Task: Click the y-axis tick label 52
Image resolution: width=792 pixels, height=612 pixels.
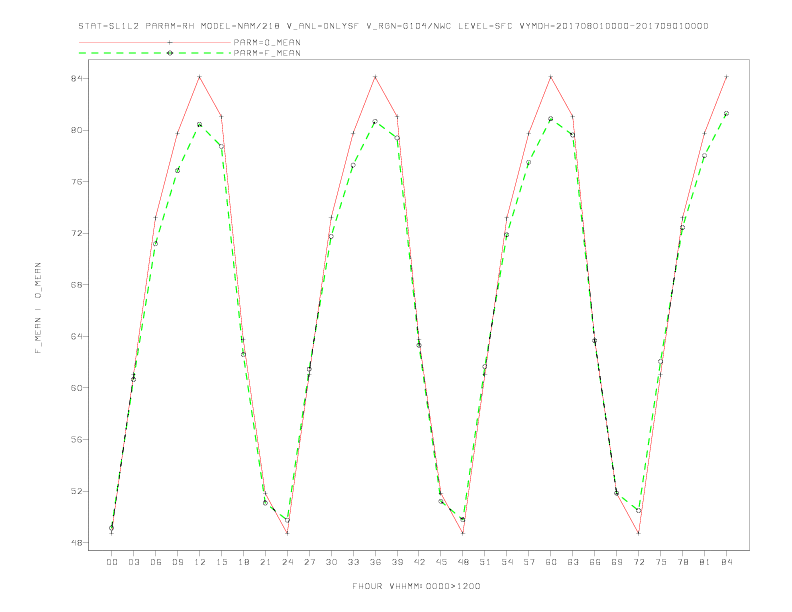Action: coord(77,491)
